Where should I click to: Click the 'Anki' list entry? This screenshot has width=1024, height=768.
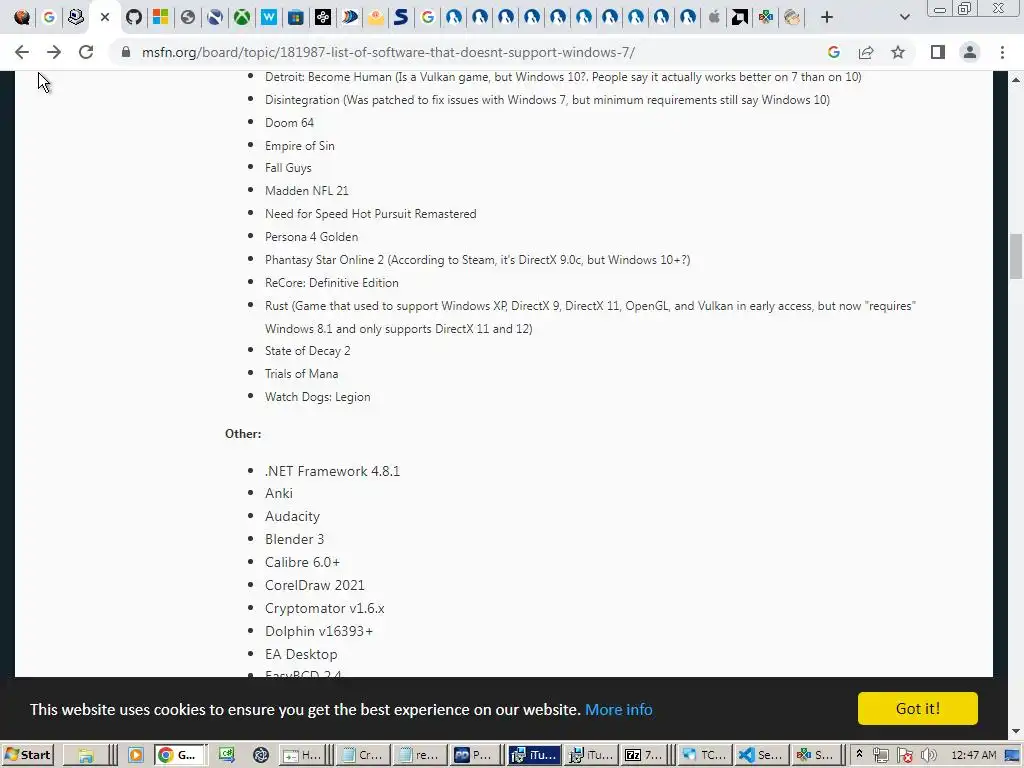click(279, 493)
